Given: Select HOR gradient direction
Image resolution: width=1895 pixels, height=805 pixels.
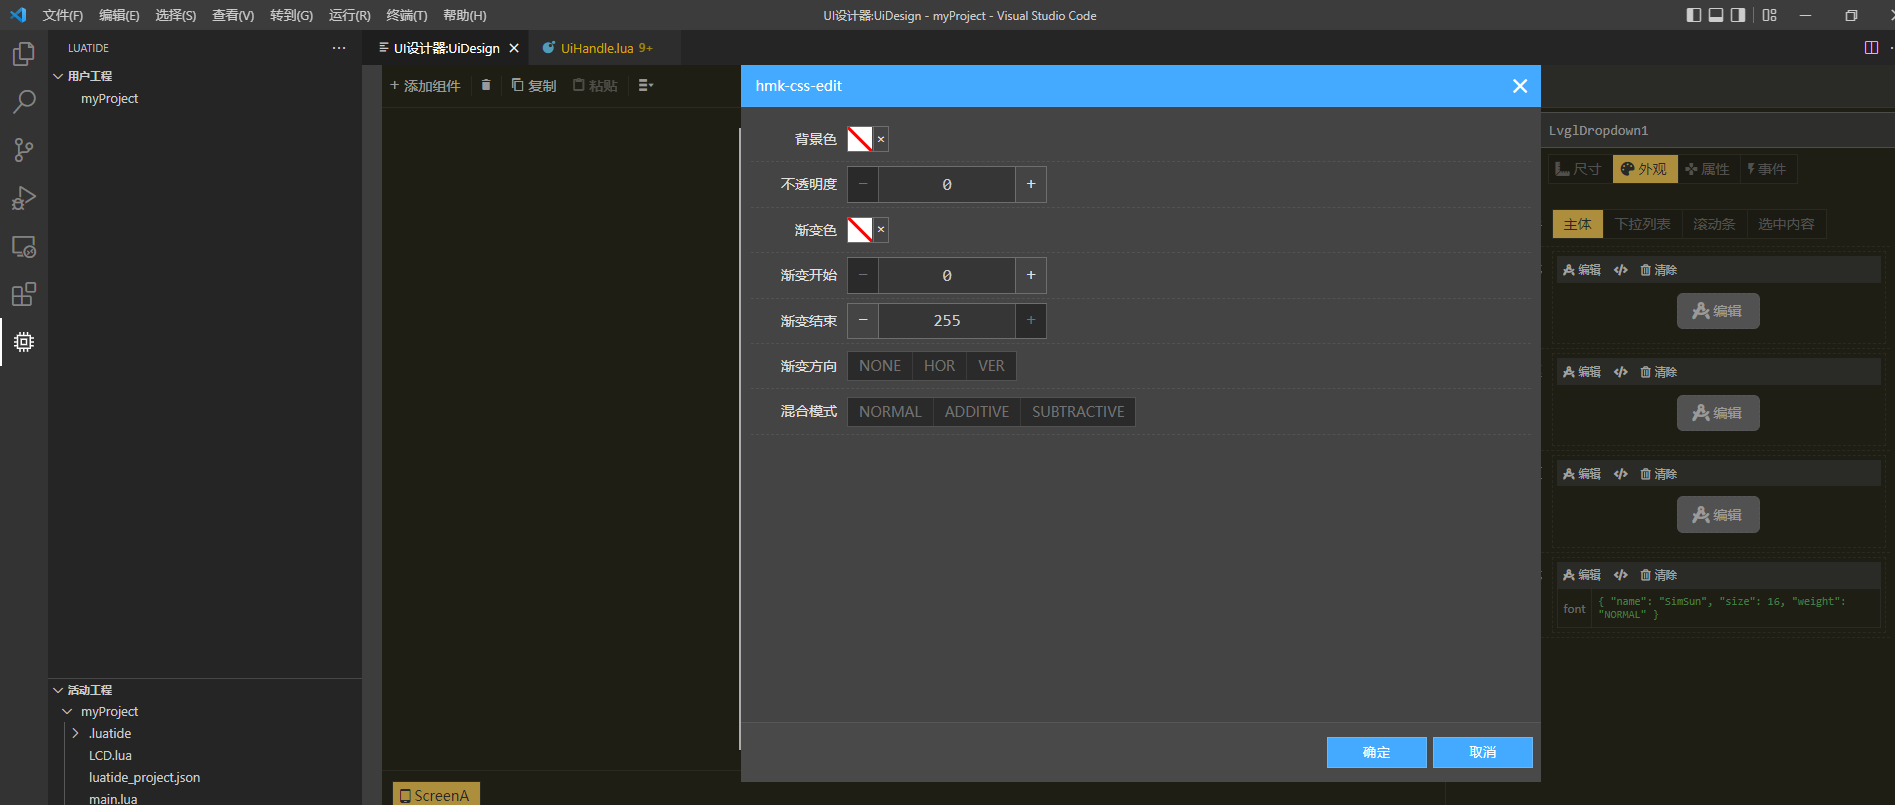Looking at the screenshot, I should [x=939, y=366].
